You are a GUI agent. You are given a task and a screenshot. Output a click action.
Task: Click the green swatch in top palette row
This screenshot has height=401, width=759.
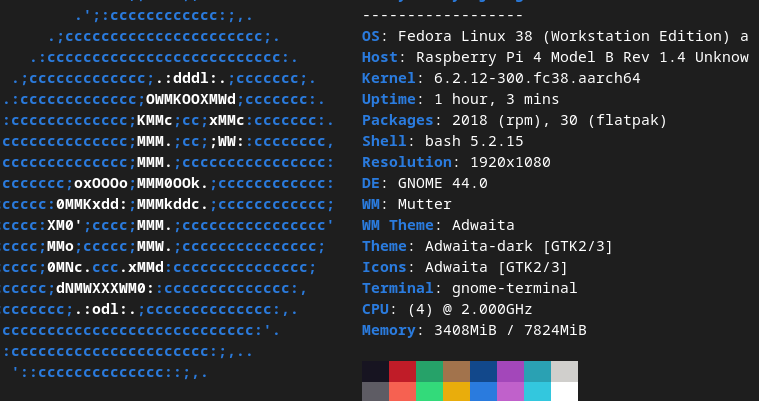pyautogui.click(x=429, y=371)
